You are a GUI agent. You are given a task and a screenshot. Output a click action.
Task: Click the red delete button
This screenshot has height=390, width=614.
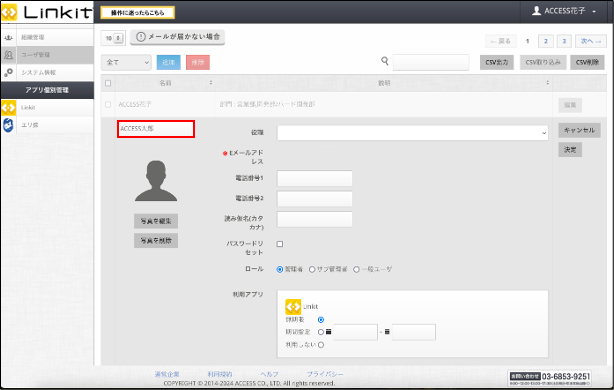coord(198,62)
